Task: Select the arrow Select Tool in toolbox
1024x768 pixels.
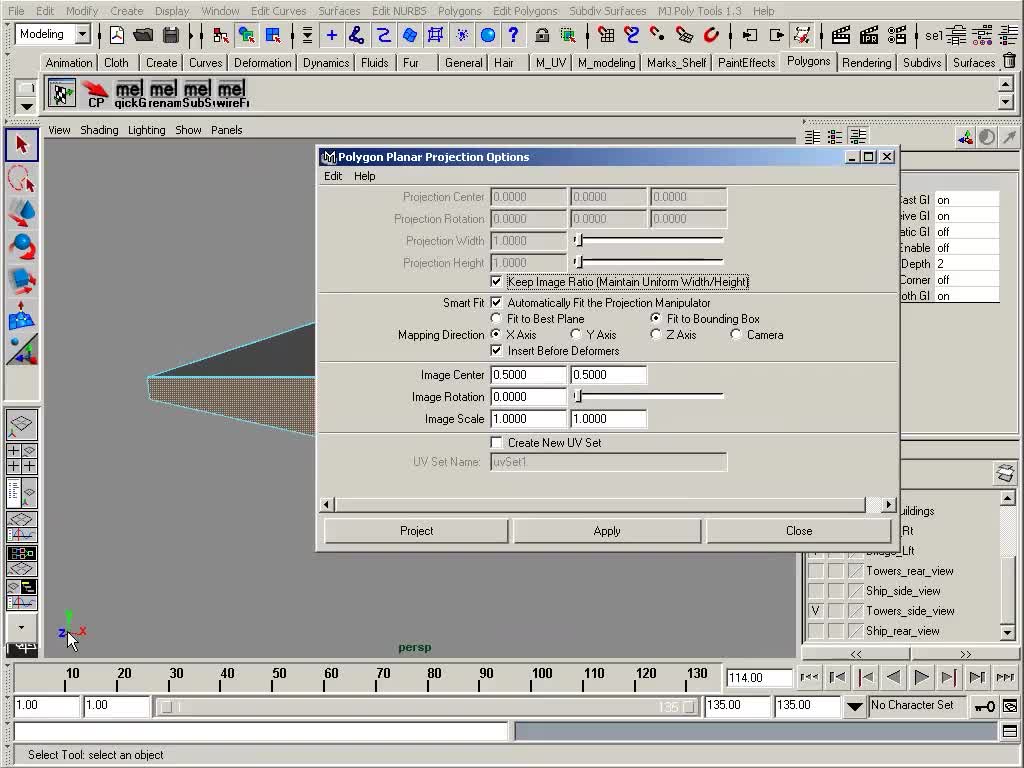Action: pos(22,145)
